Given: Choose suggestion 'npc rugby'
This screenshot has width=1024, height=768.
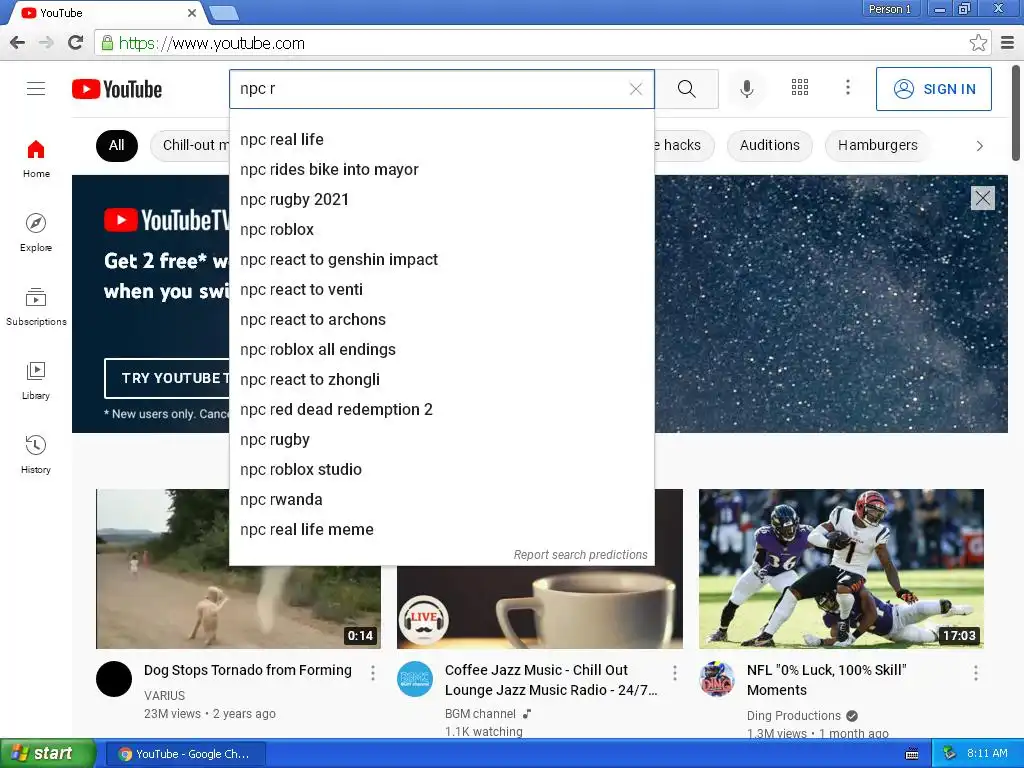Looking at the screenshot, I should (441, 440).
